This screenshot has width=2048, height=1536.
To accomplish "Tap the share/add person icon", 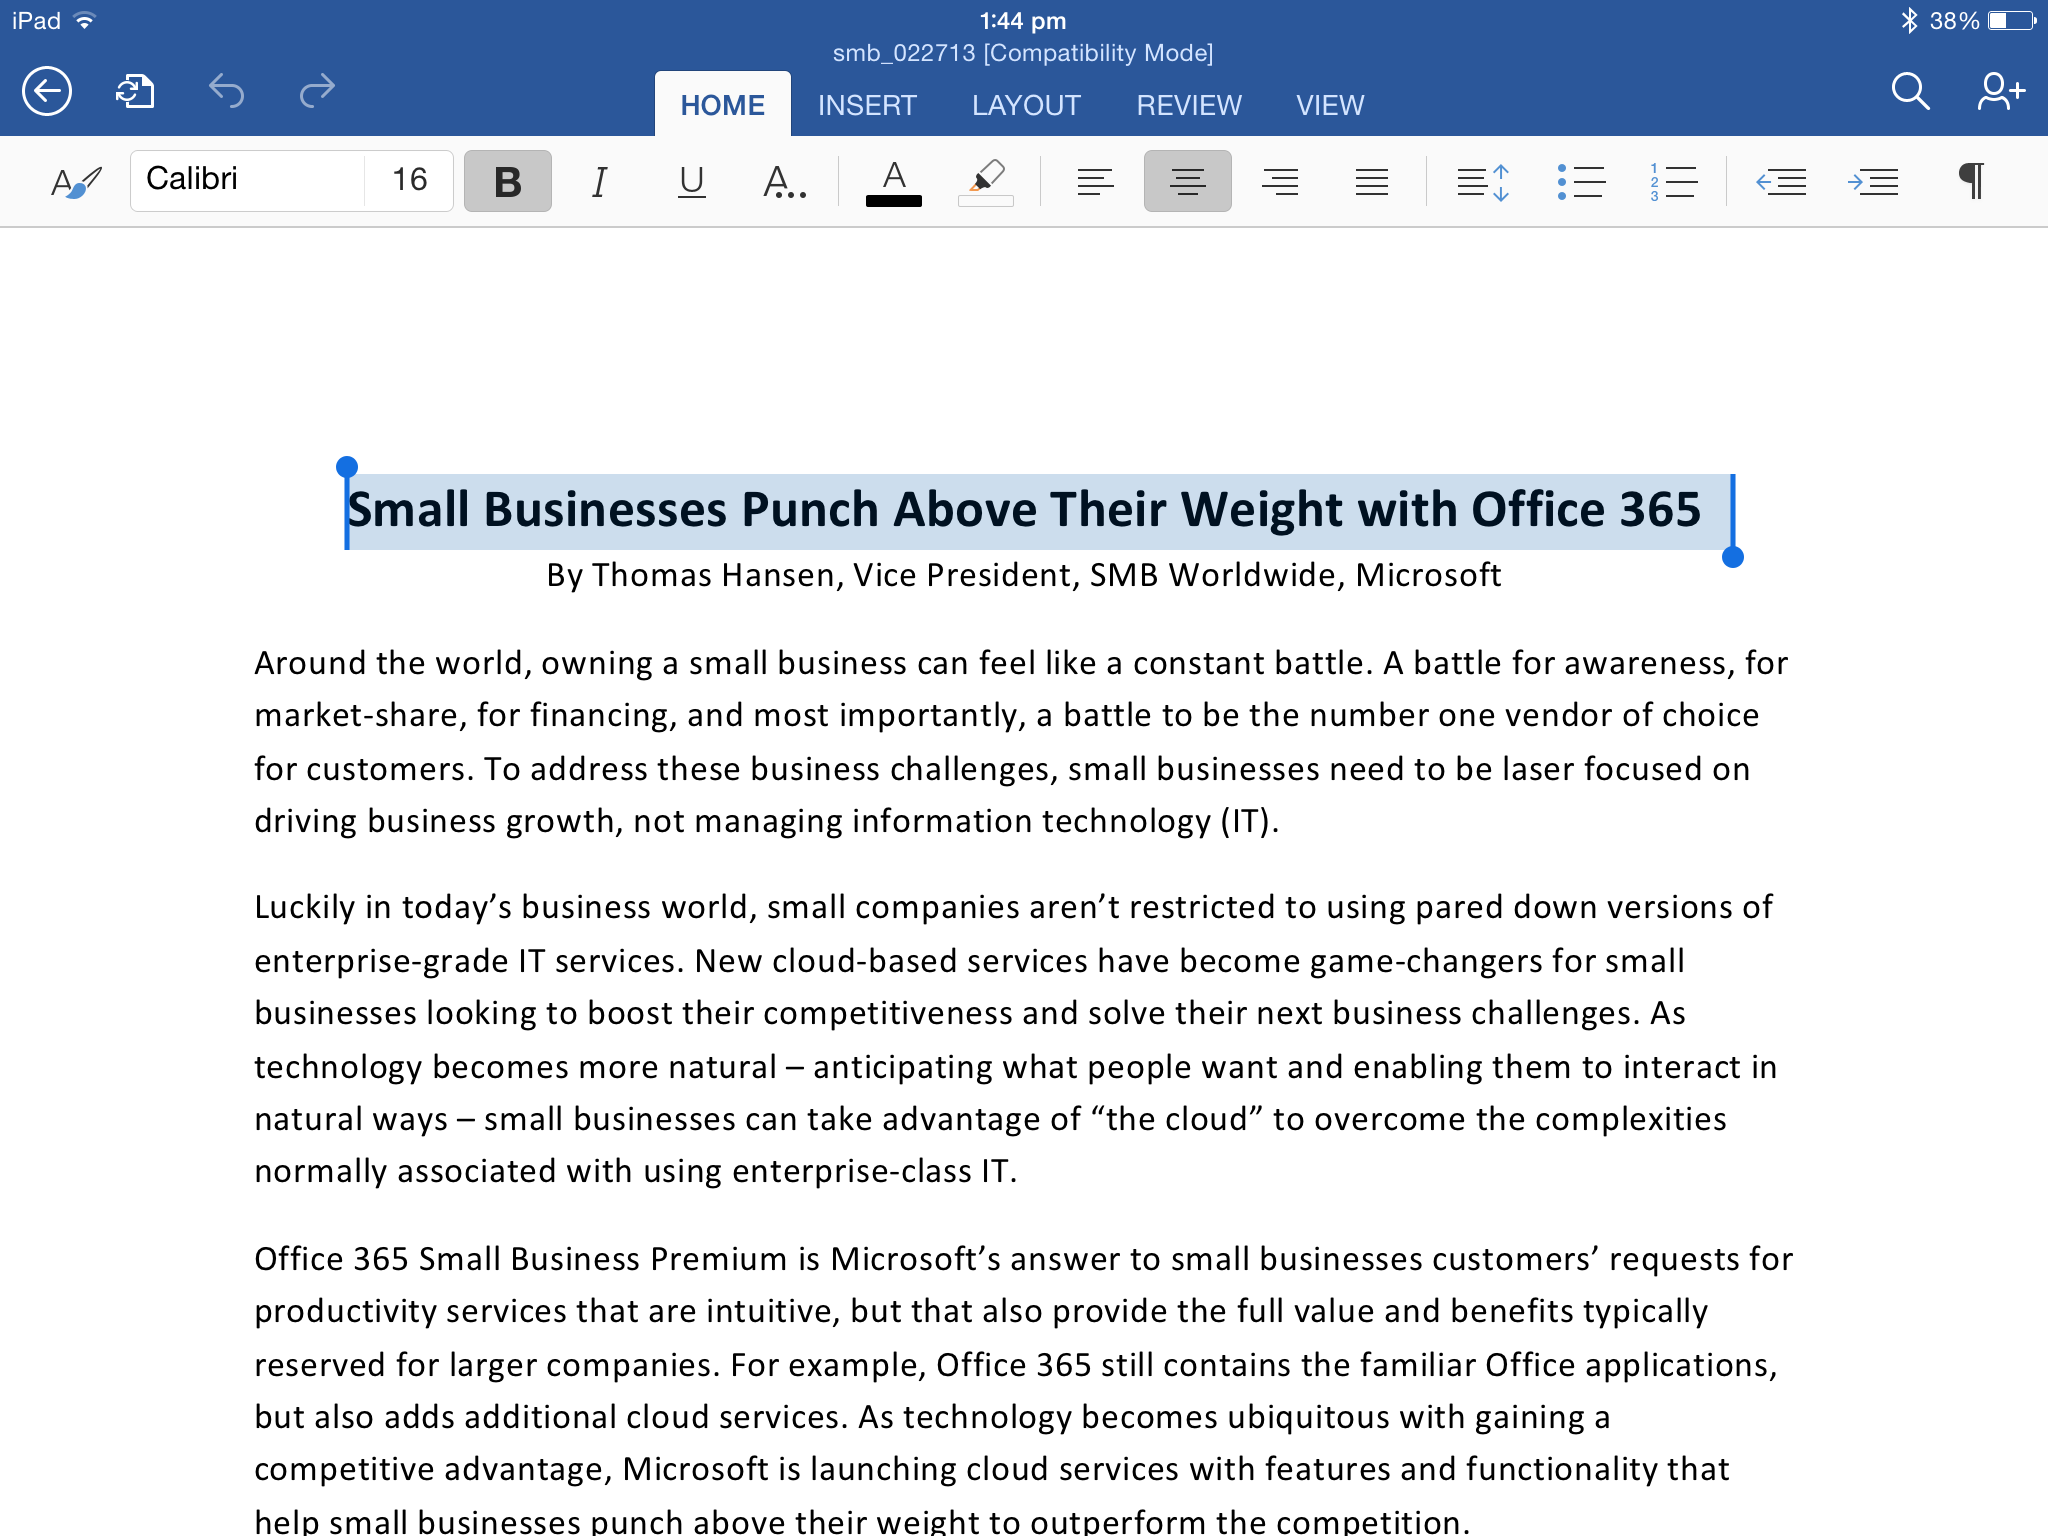I will [2000, 92].
